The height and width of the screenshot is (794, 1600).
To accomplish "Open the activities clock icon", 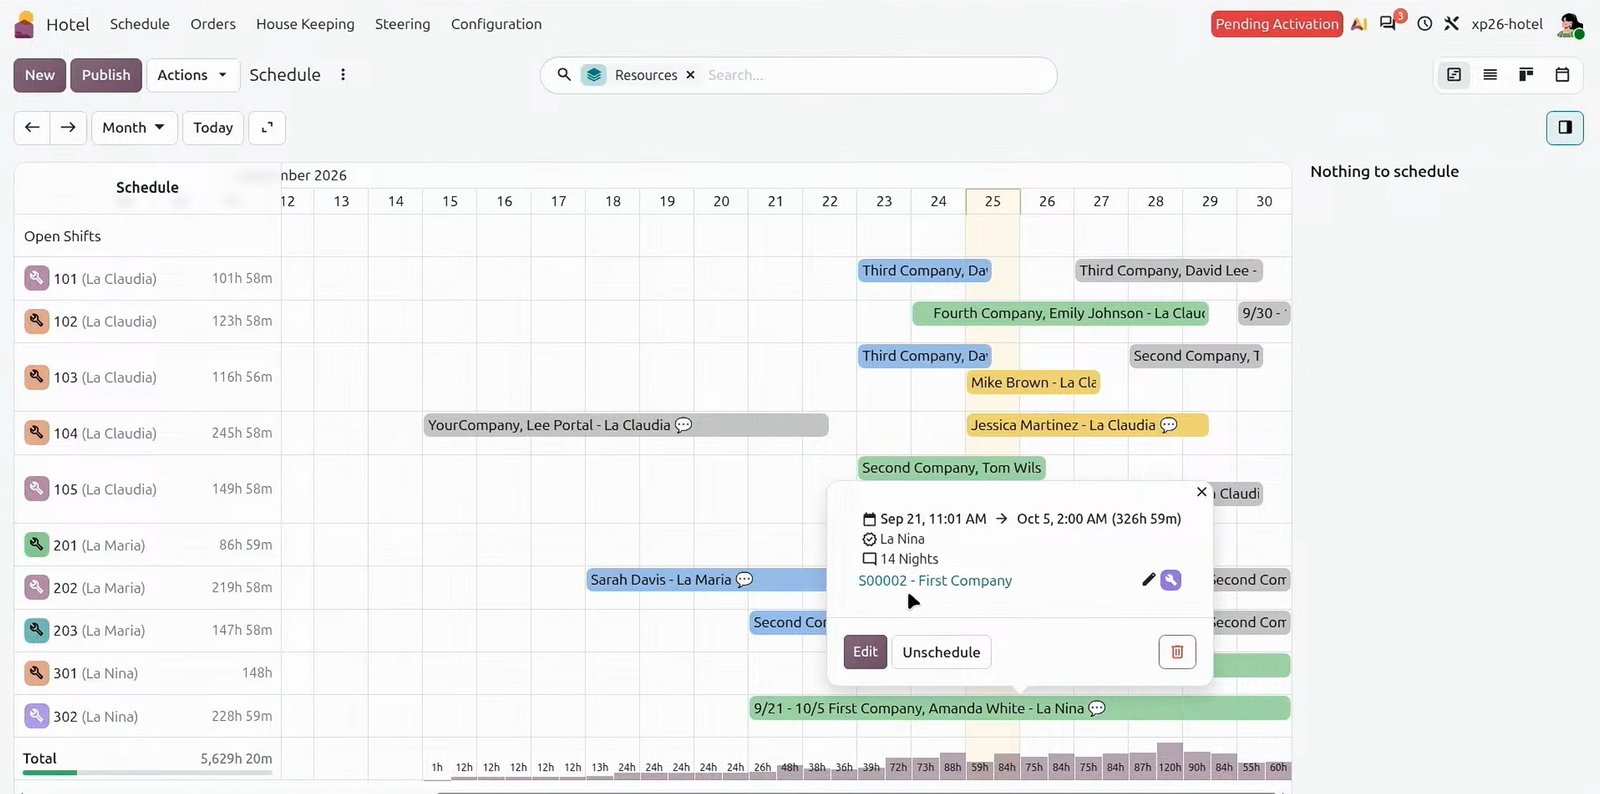I will click(x=1425, y=24).
